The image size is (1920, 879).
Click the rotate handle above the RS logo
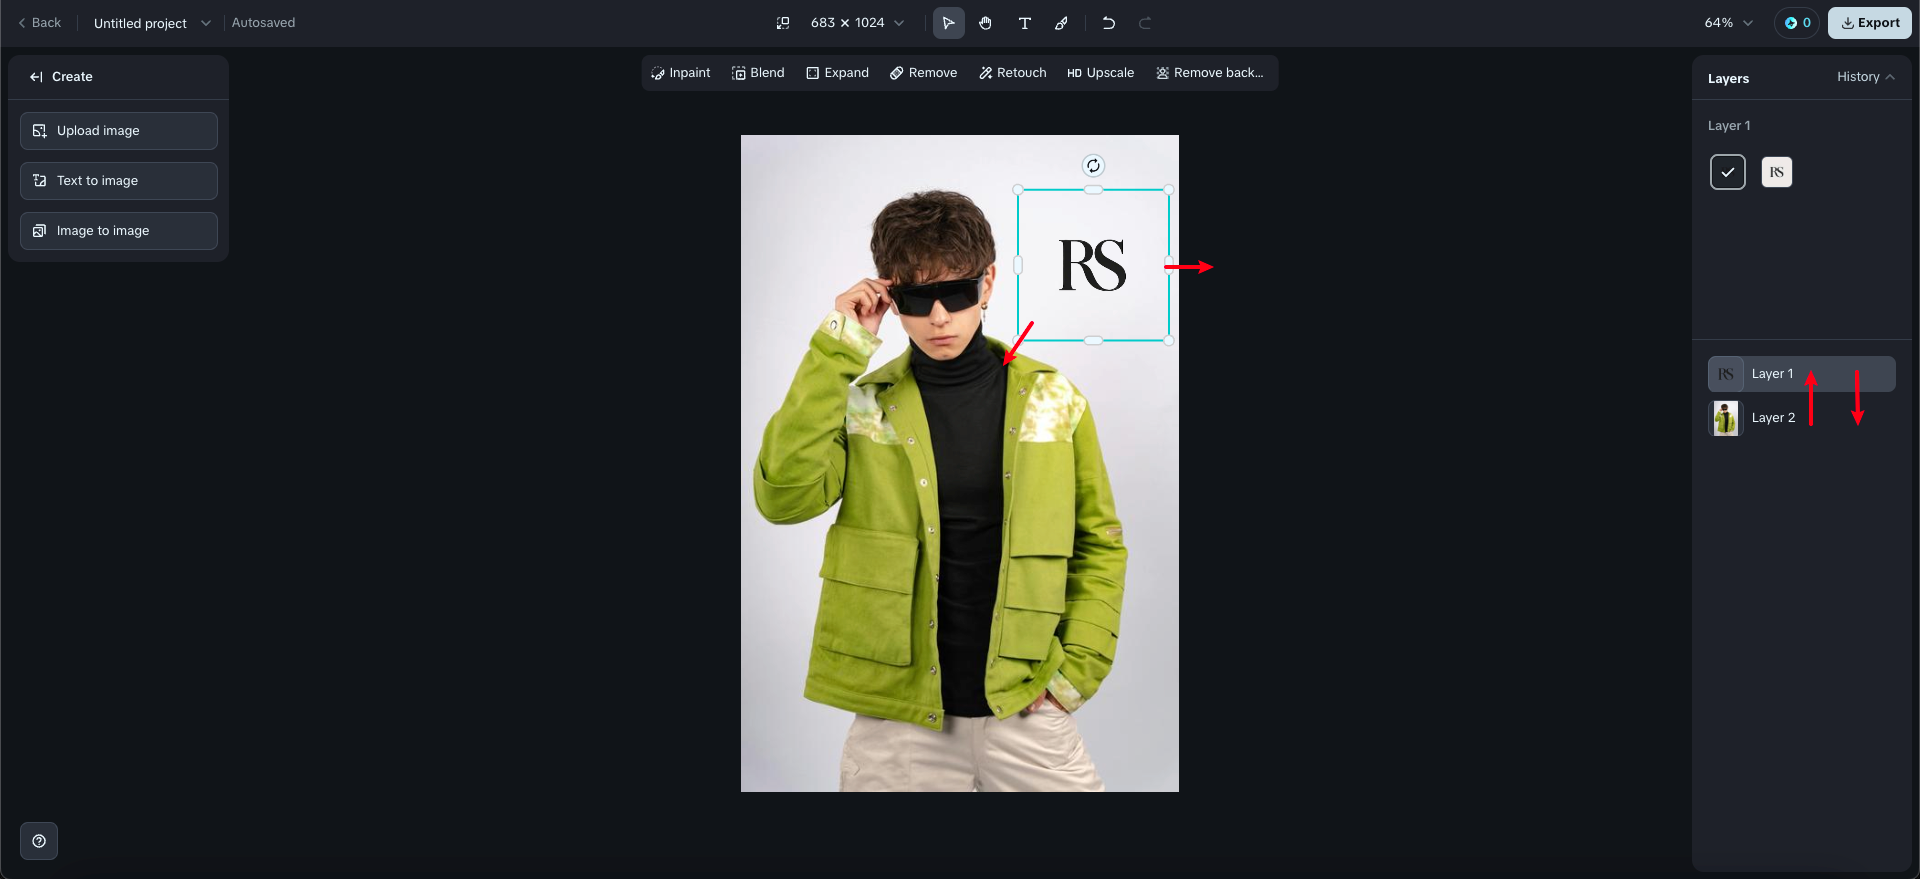[x=1093, y=166]
